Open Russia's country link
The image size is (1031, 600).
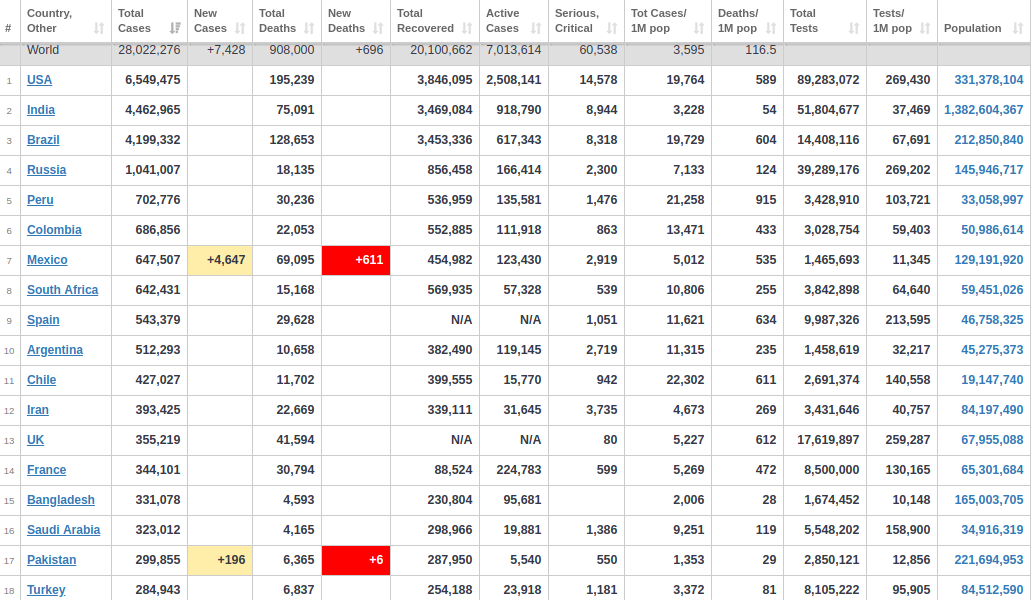47,170
